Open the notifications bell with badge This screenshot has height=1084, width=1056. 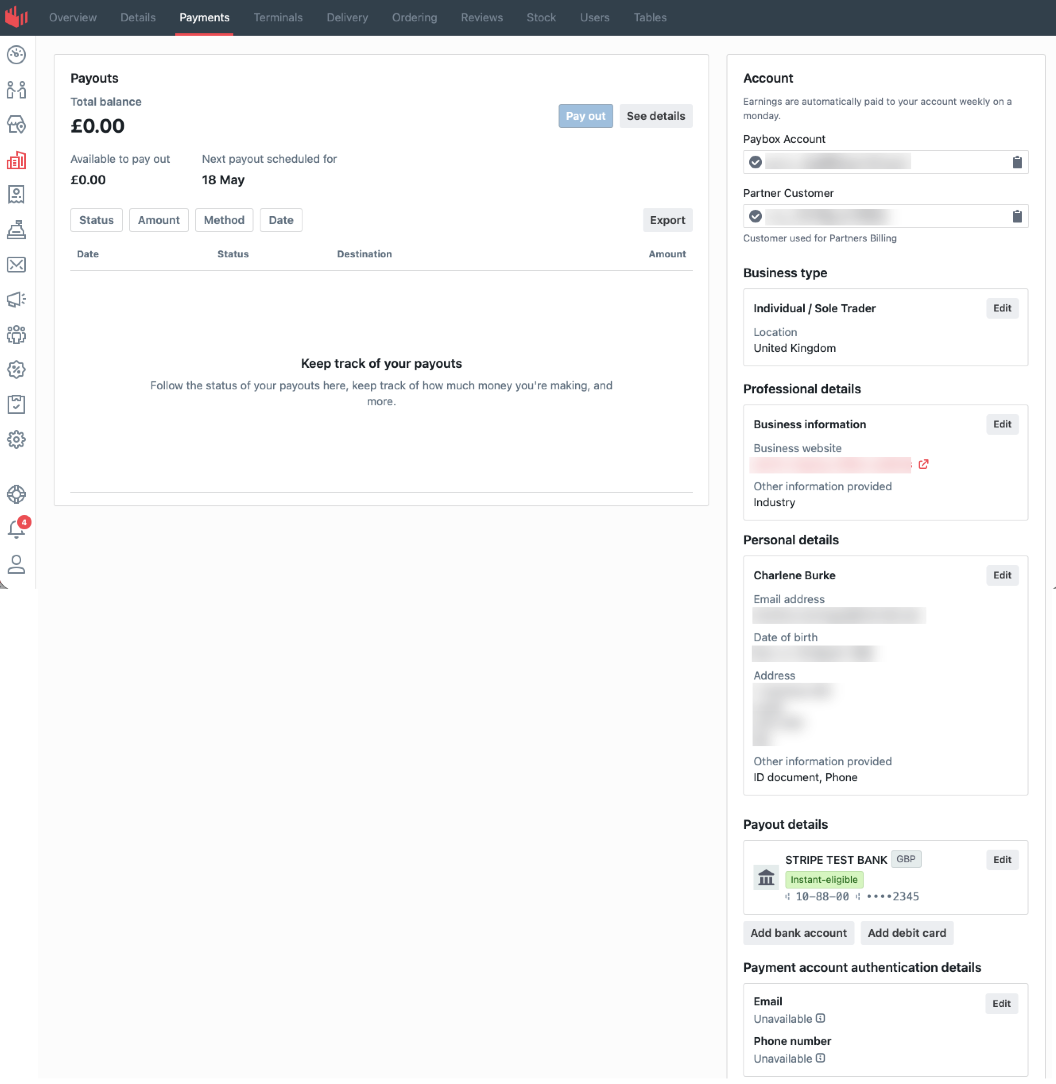tap(17, 529)
